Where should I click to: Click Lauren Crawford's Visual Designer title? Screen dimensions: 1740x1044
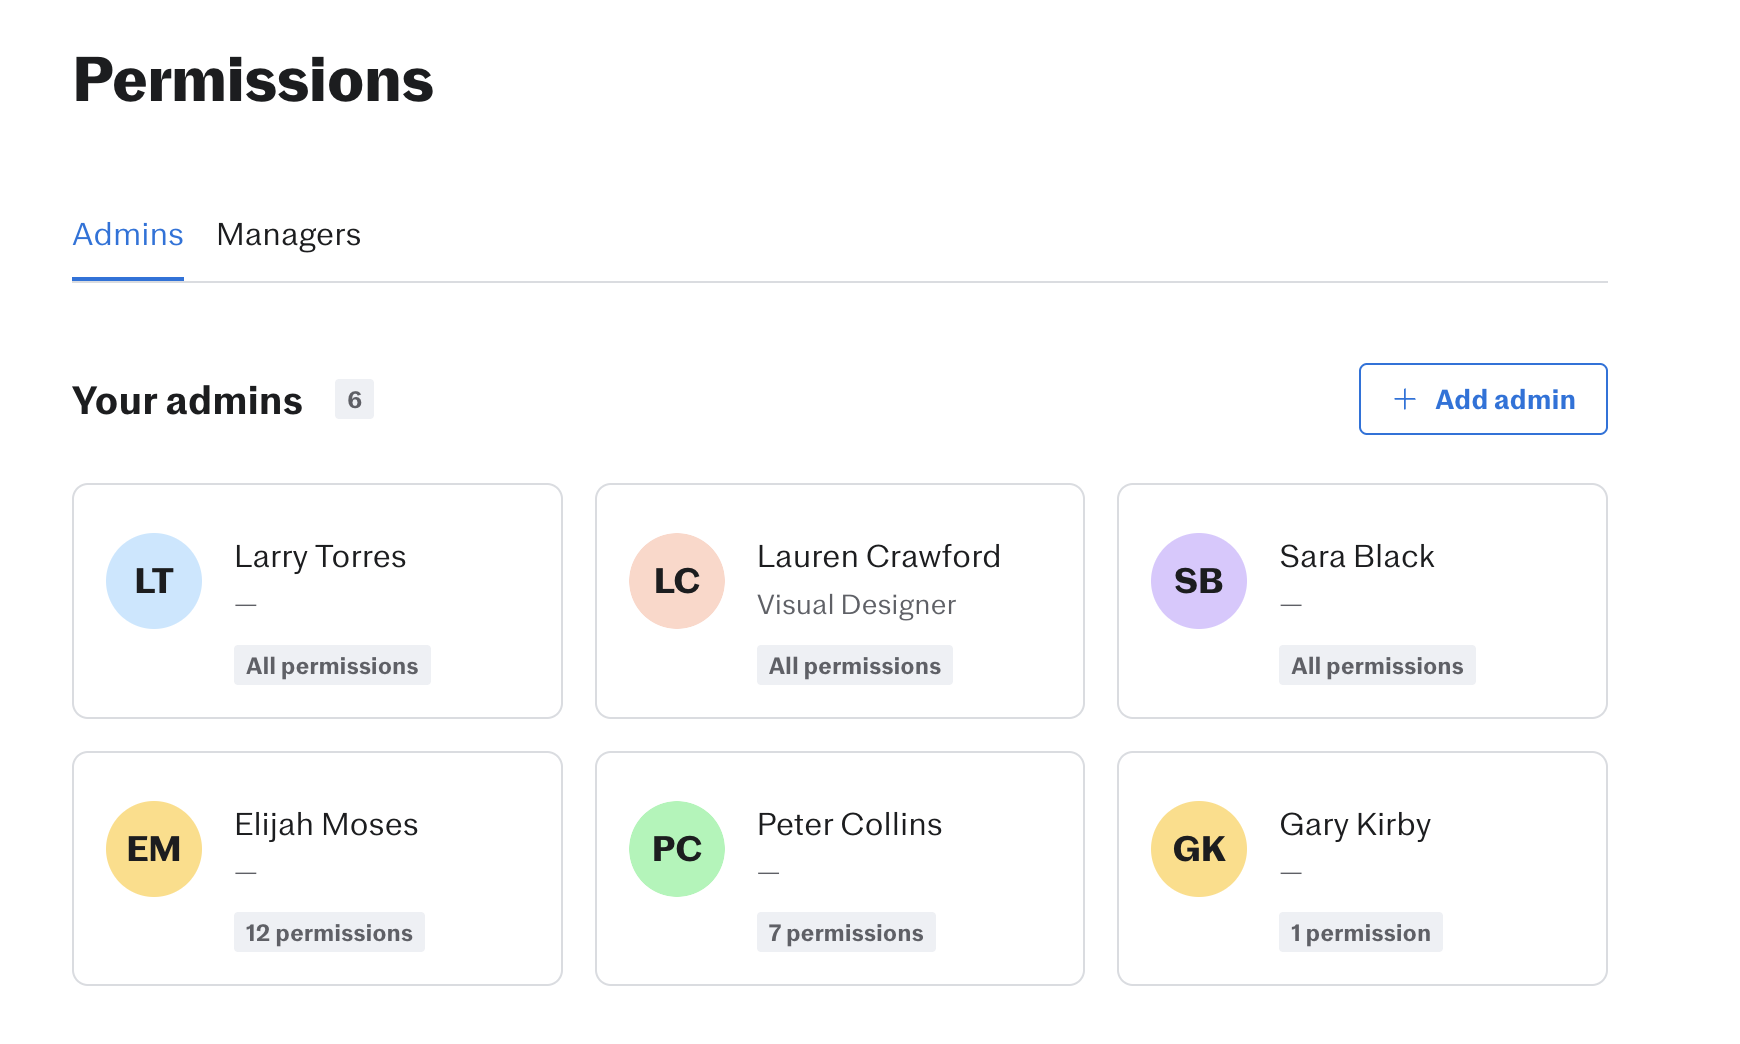(856, 605)
